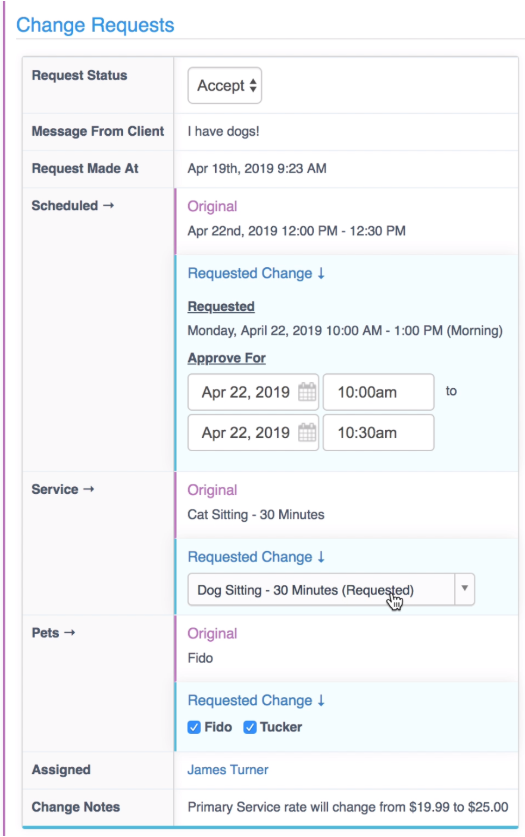Uncheck the Tucker pet checkbox
The width and height of the screenshot is (525, 837).
(250, 727)
